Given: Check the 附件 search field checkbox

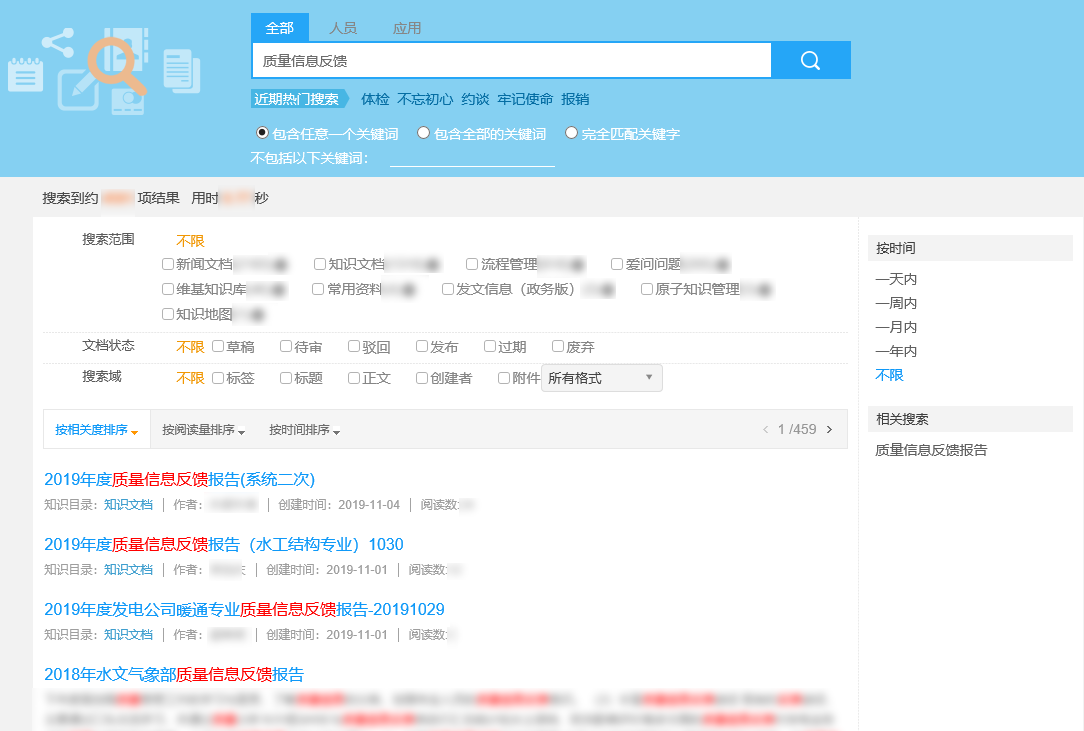Looking at the screenshot, I should coord(503,378).
